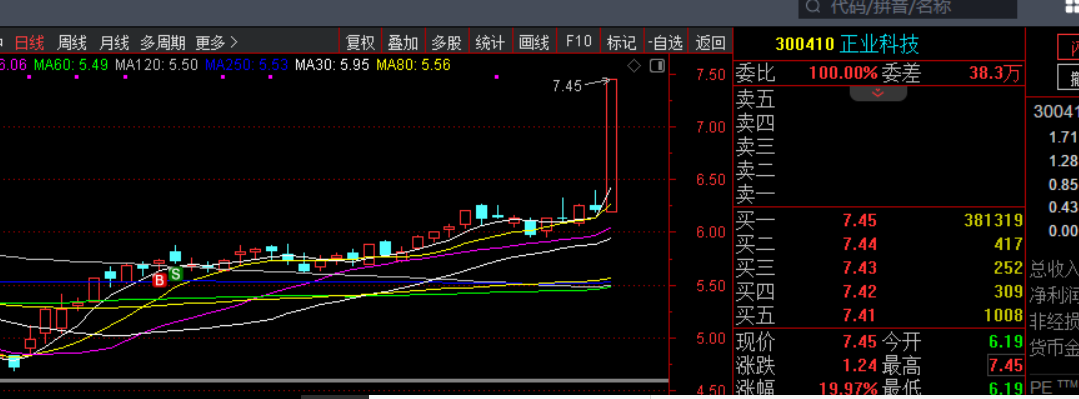Toggle the side panel layout icon
This screenshot has width=1079, height=399.
(x=657, y=66)
